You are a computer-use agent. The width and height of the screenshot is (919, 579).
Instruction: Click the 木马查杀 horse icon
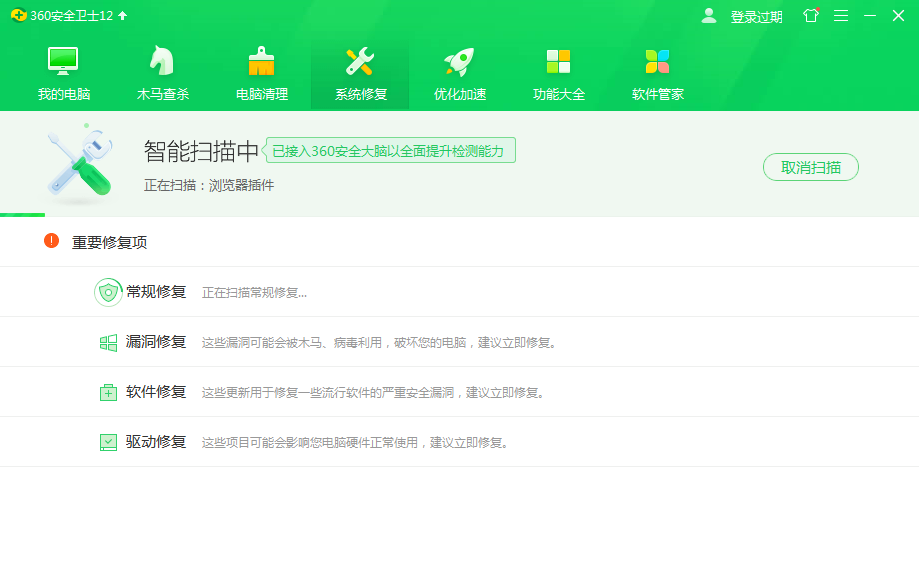tap(162, 61)
